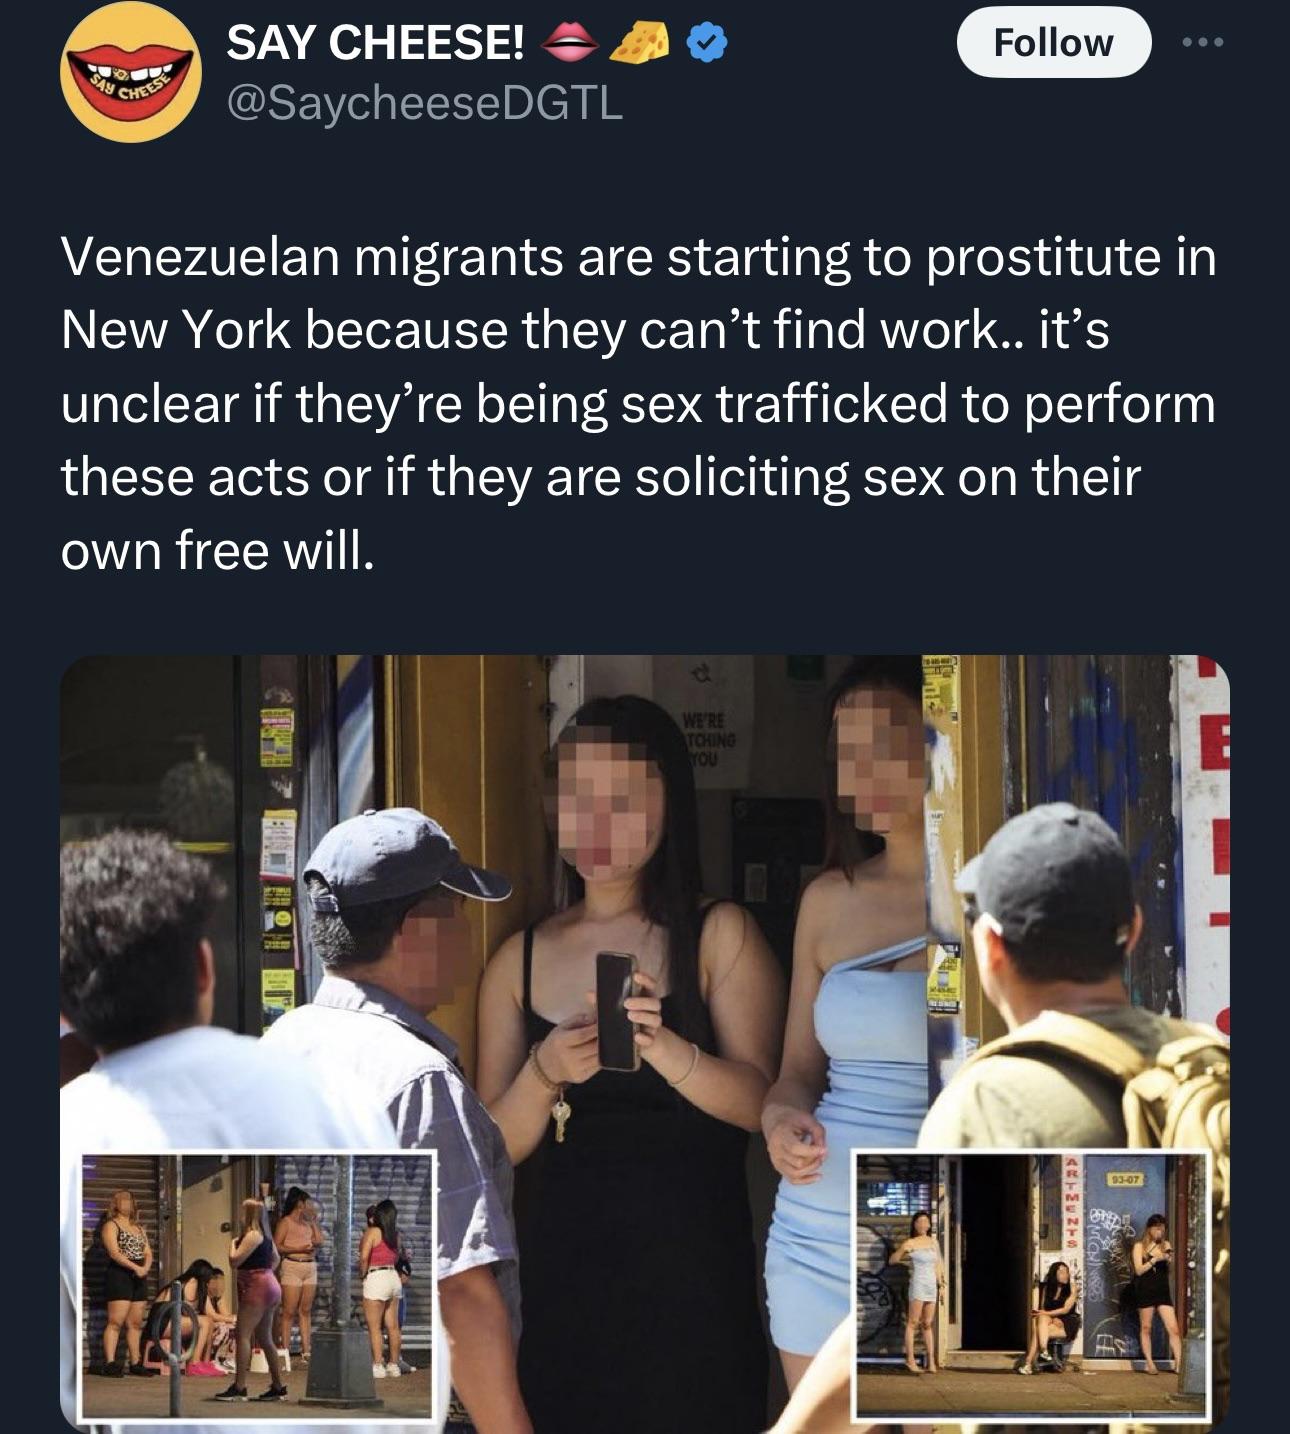Click the tweet text about Venezuelan migrants
This screenshot has width=1290, height=1434.
point(640,403)
